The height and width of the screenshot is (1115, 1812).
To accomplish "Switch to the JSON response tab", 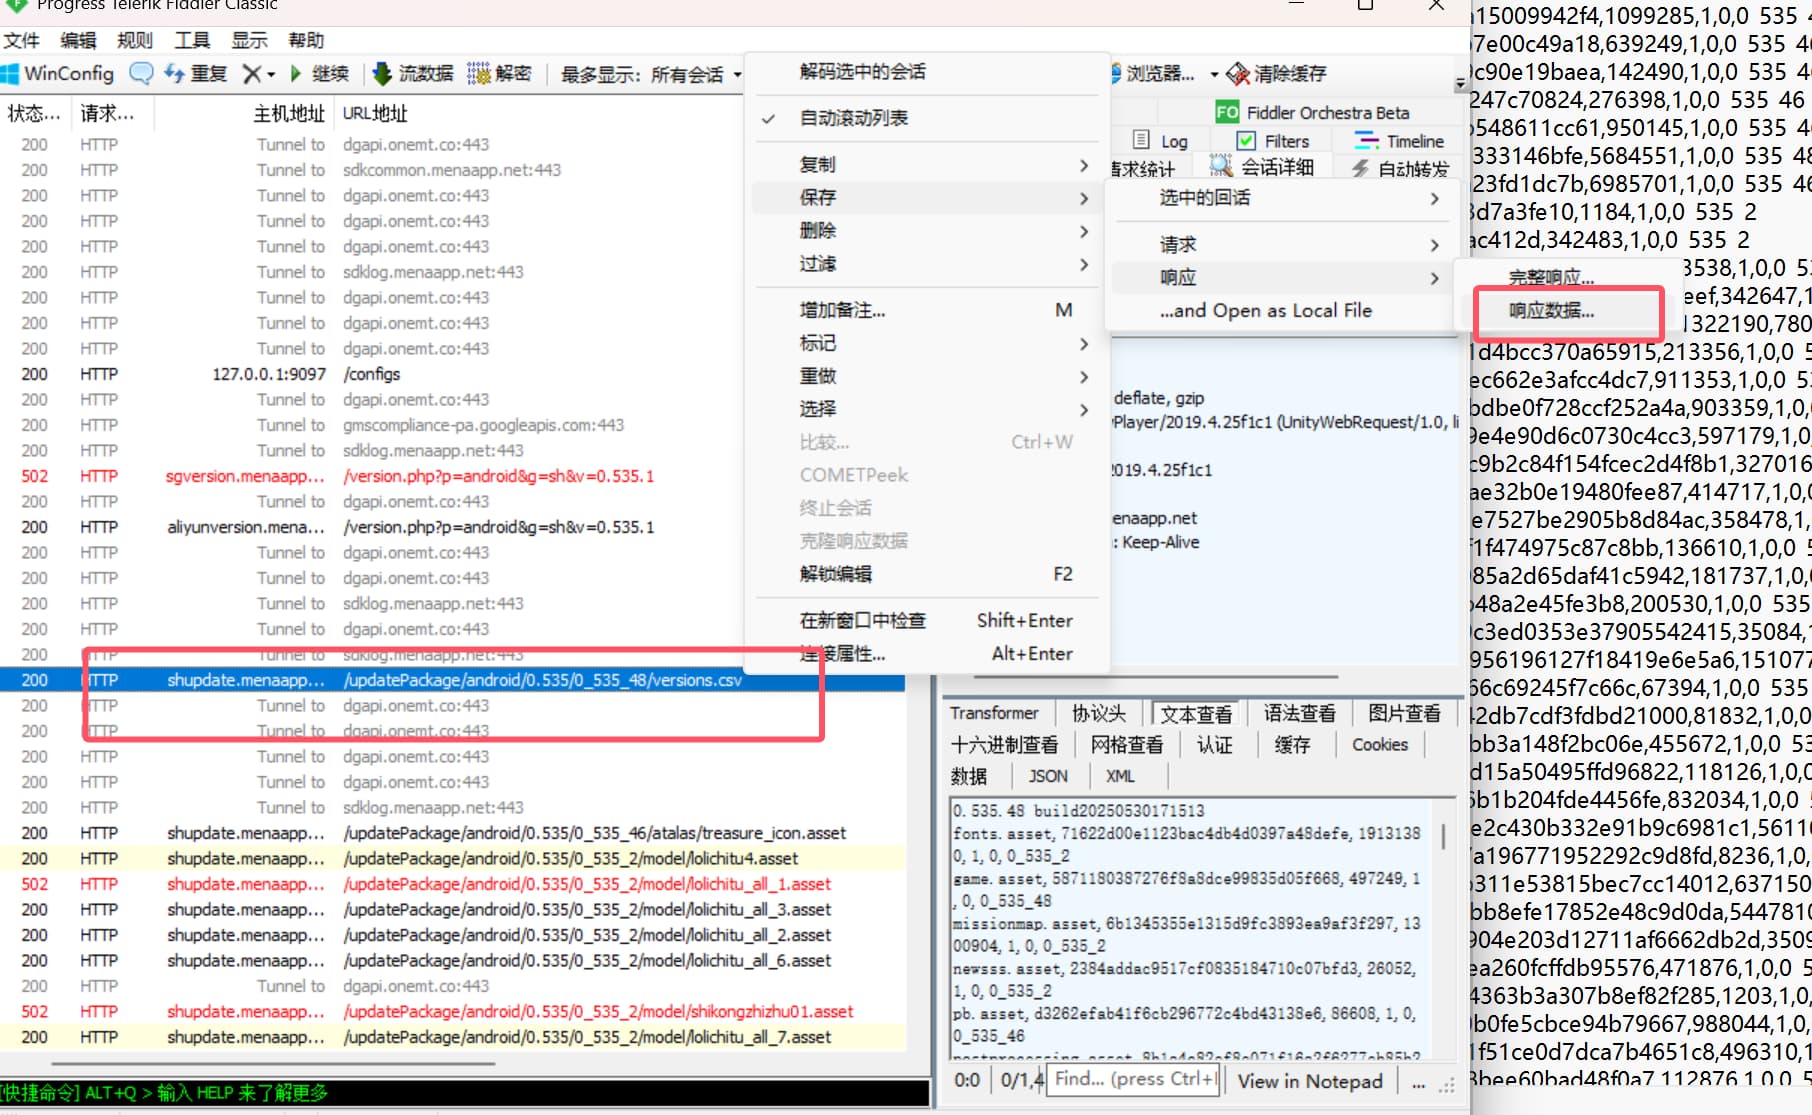I will [x=1048, y=776].
